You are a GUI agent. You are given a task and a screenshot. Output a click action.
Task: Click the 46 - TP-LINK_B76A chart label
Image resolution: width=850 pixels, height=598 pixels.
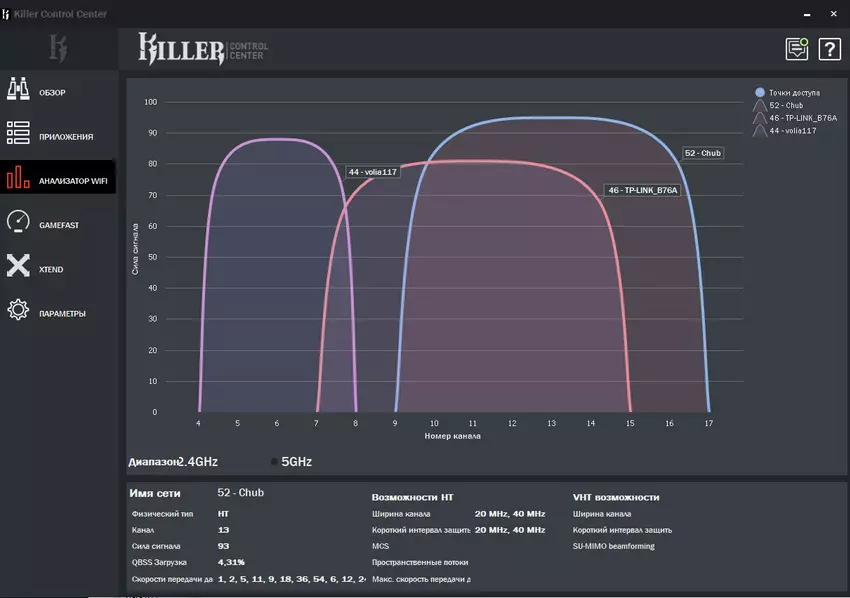click(643, 190)
